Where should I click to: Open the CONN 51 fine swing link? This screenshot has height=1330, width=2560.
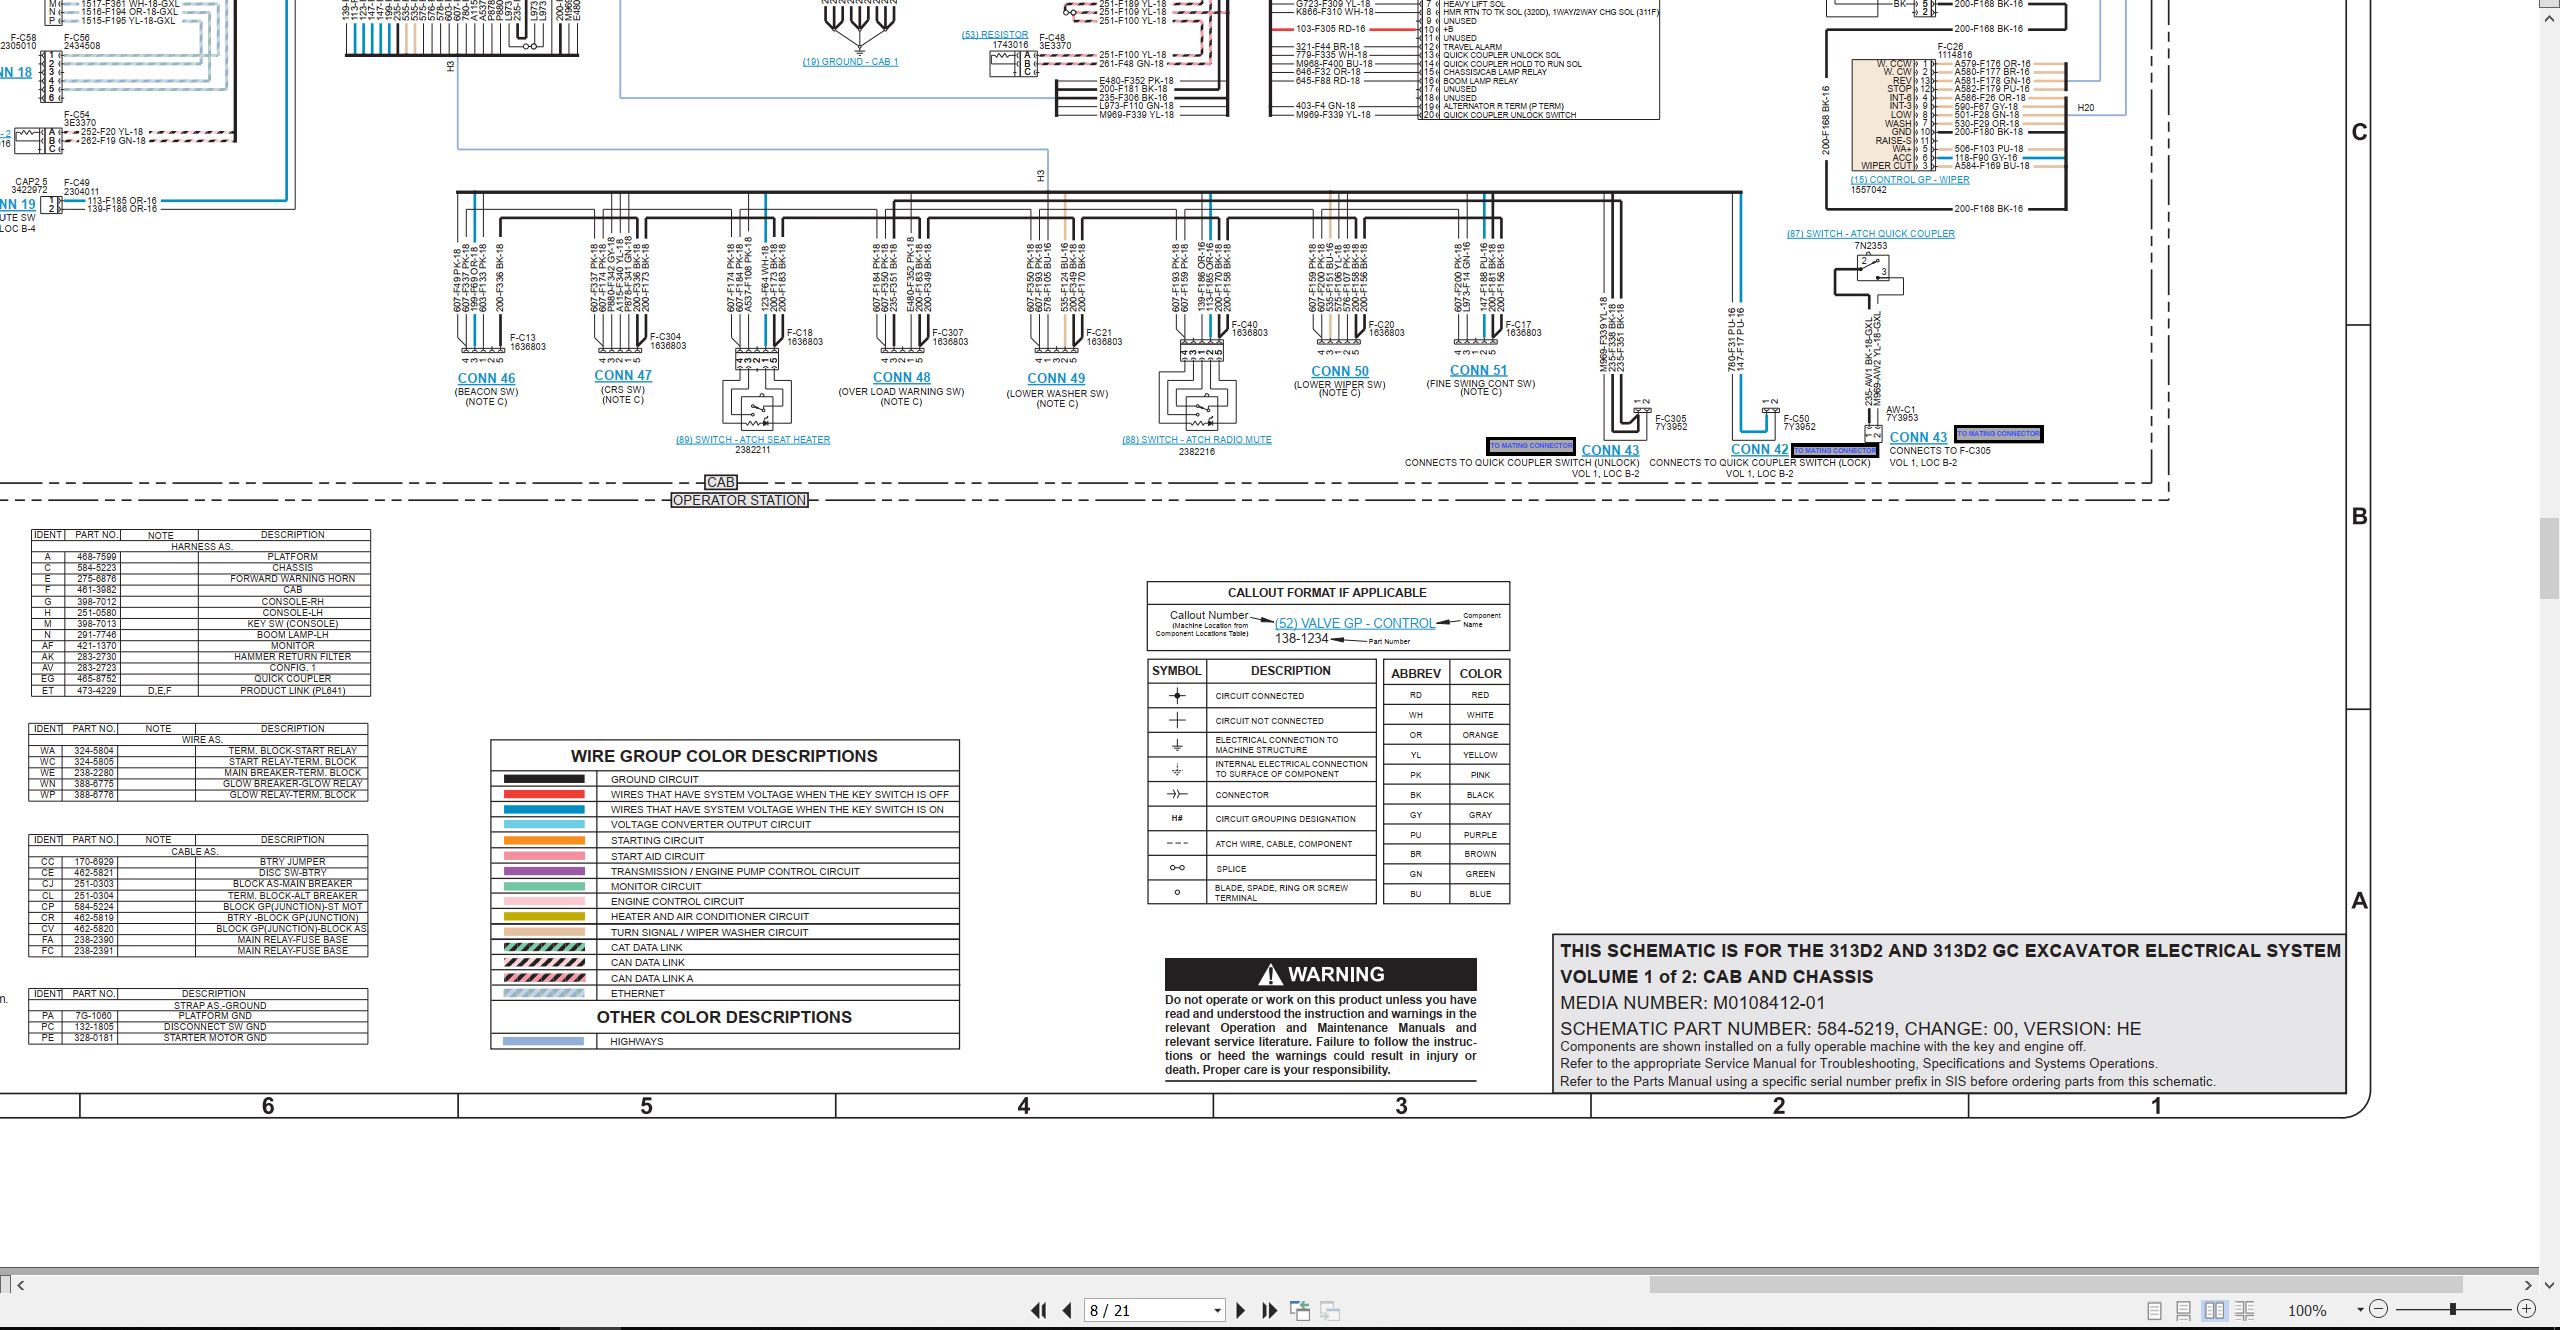(1479, 370)
